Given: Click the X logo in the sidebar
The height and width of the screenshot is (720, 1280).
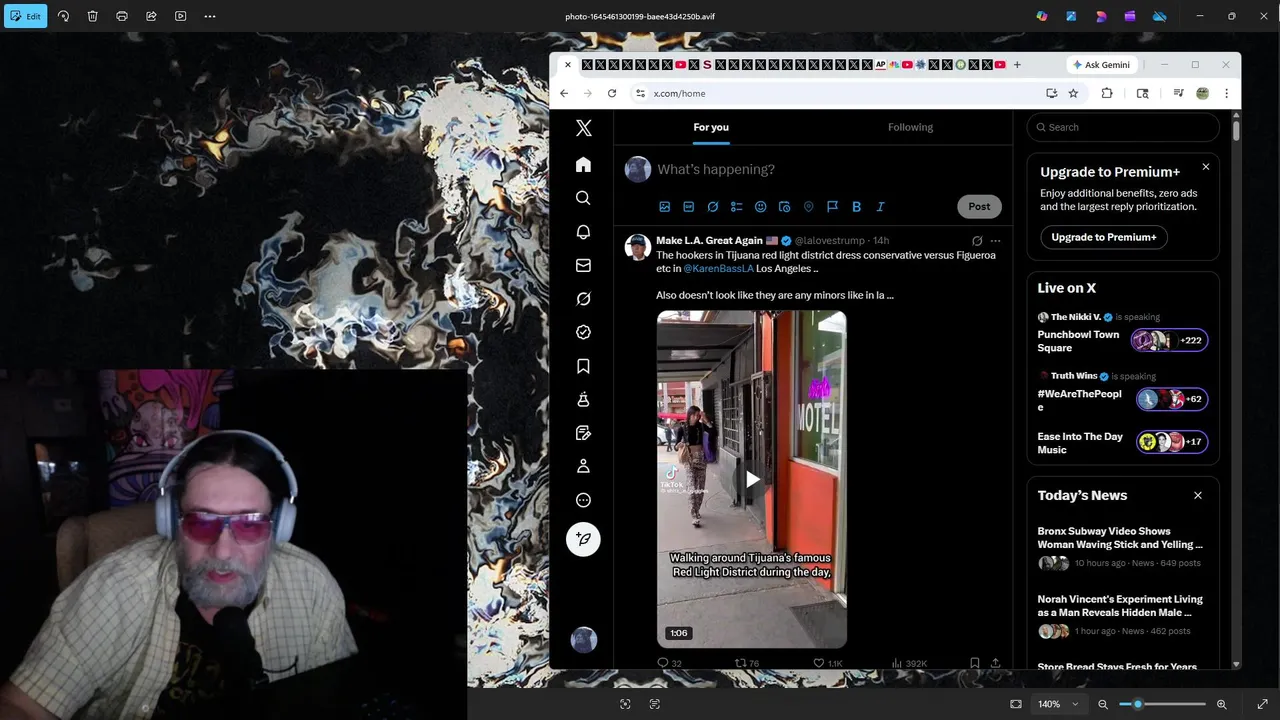Looking at the screenshot, I should [x=584, y=128].
